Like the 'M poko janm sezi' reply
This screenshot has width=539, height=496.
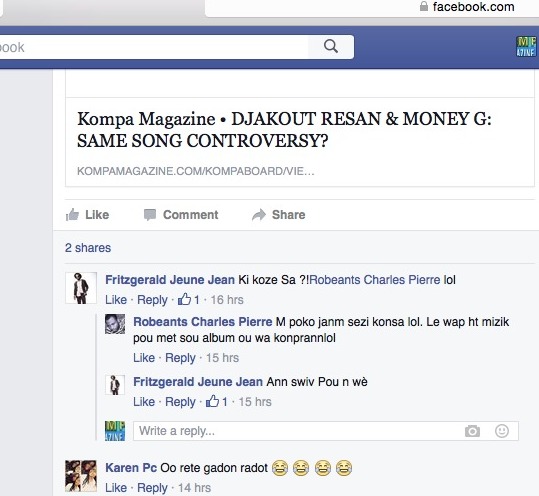144,358
